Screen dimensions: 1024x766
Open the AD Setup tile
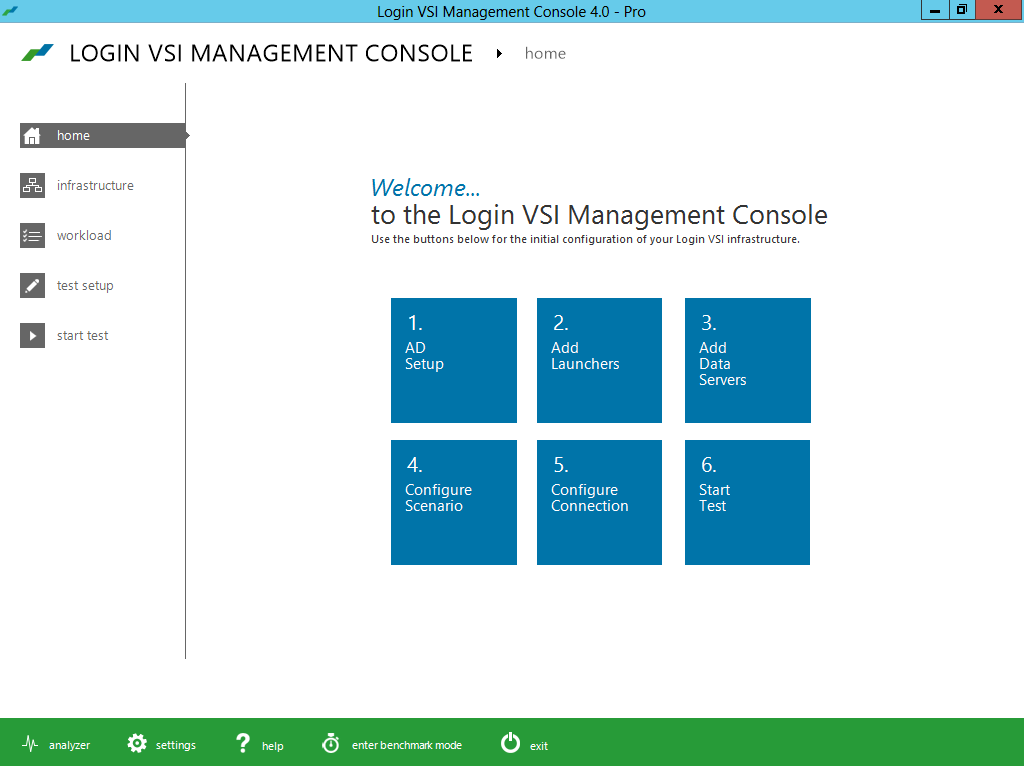[453, 360]
